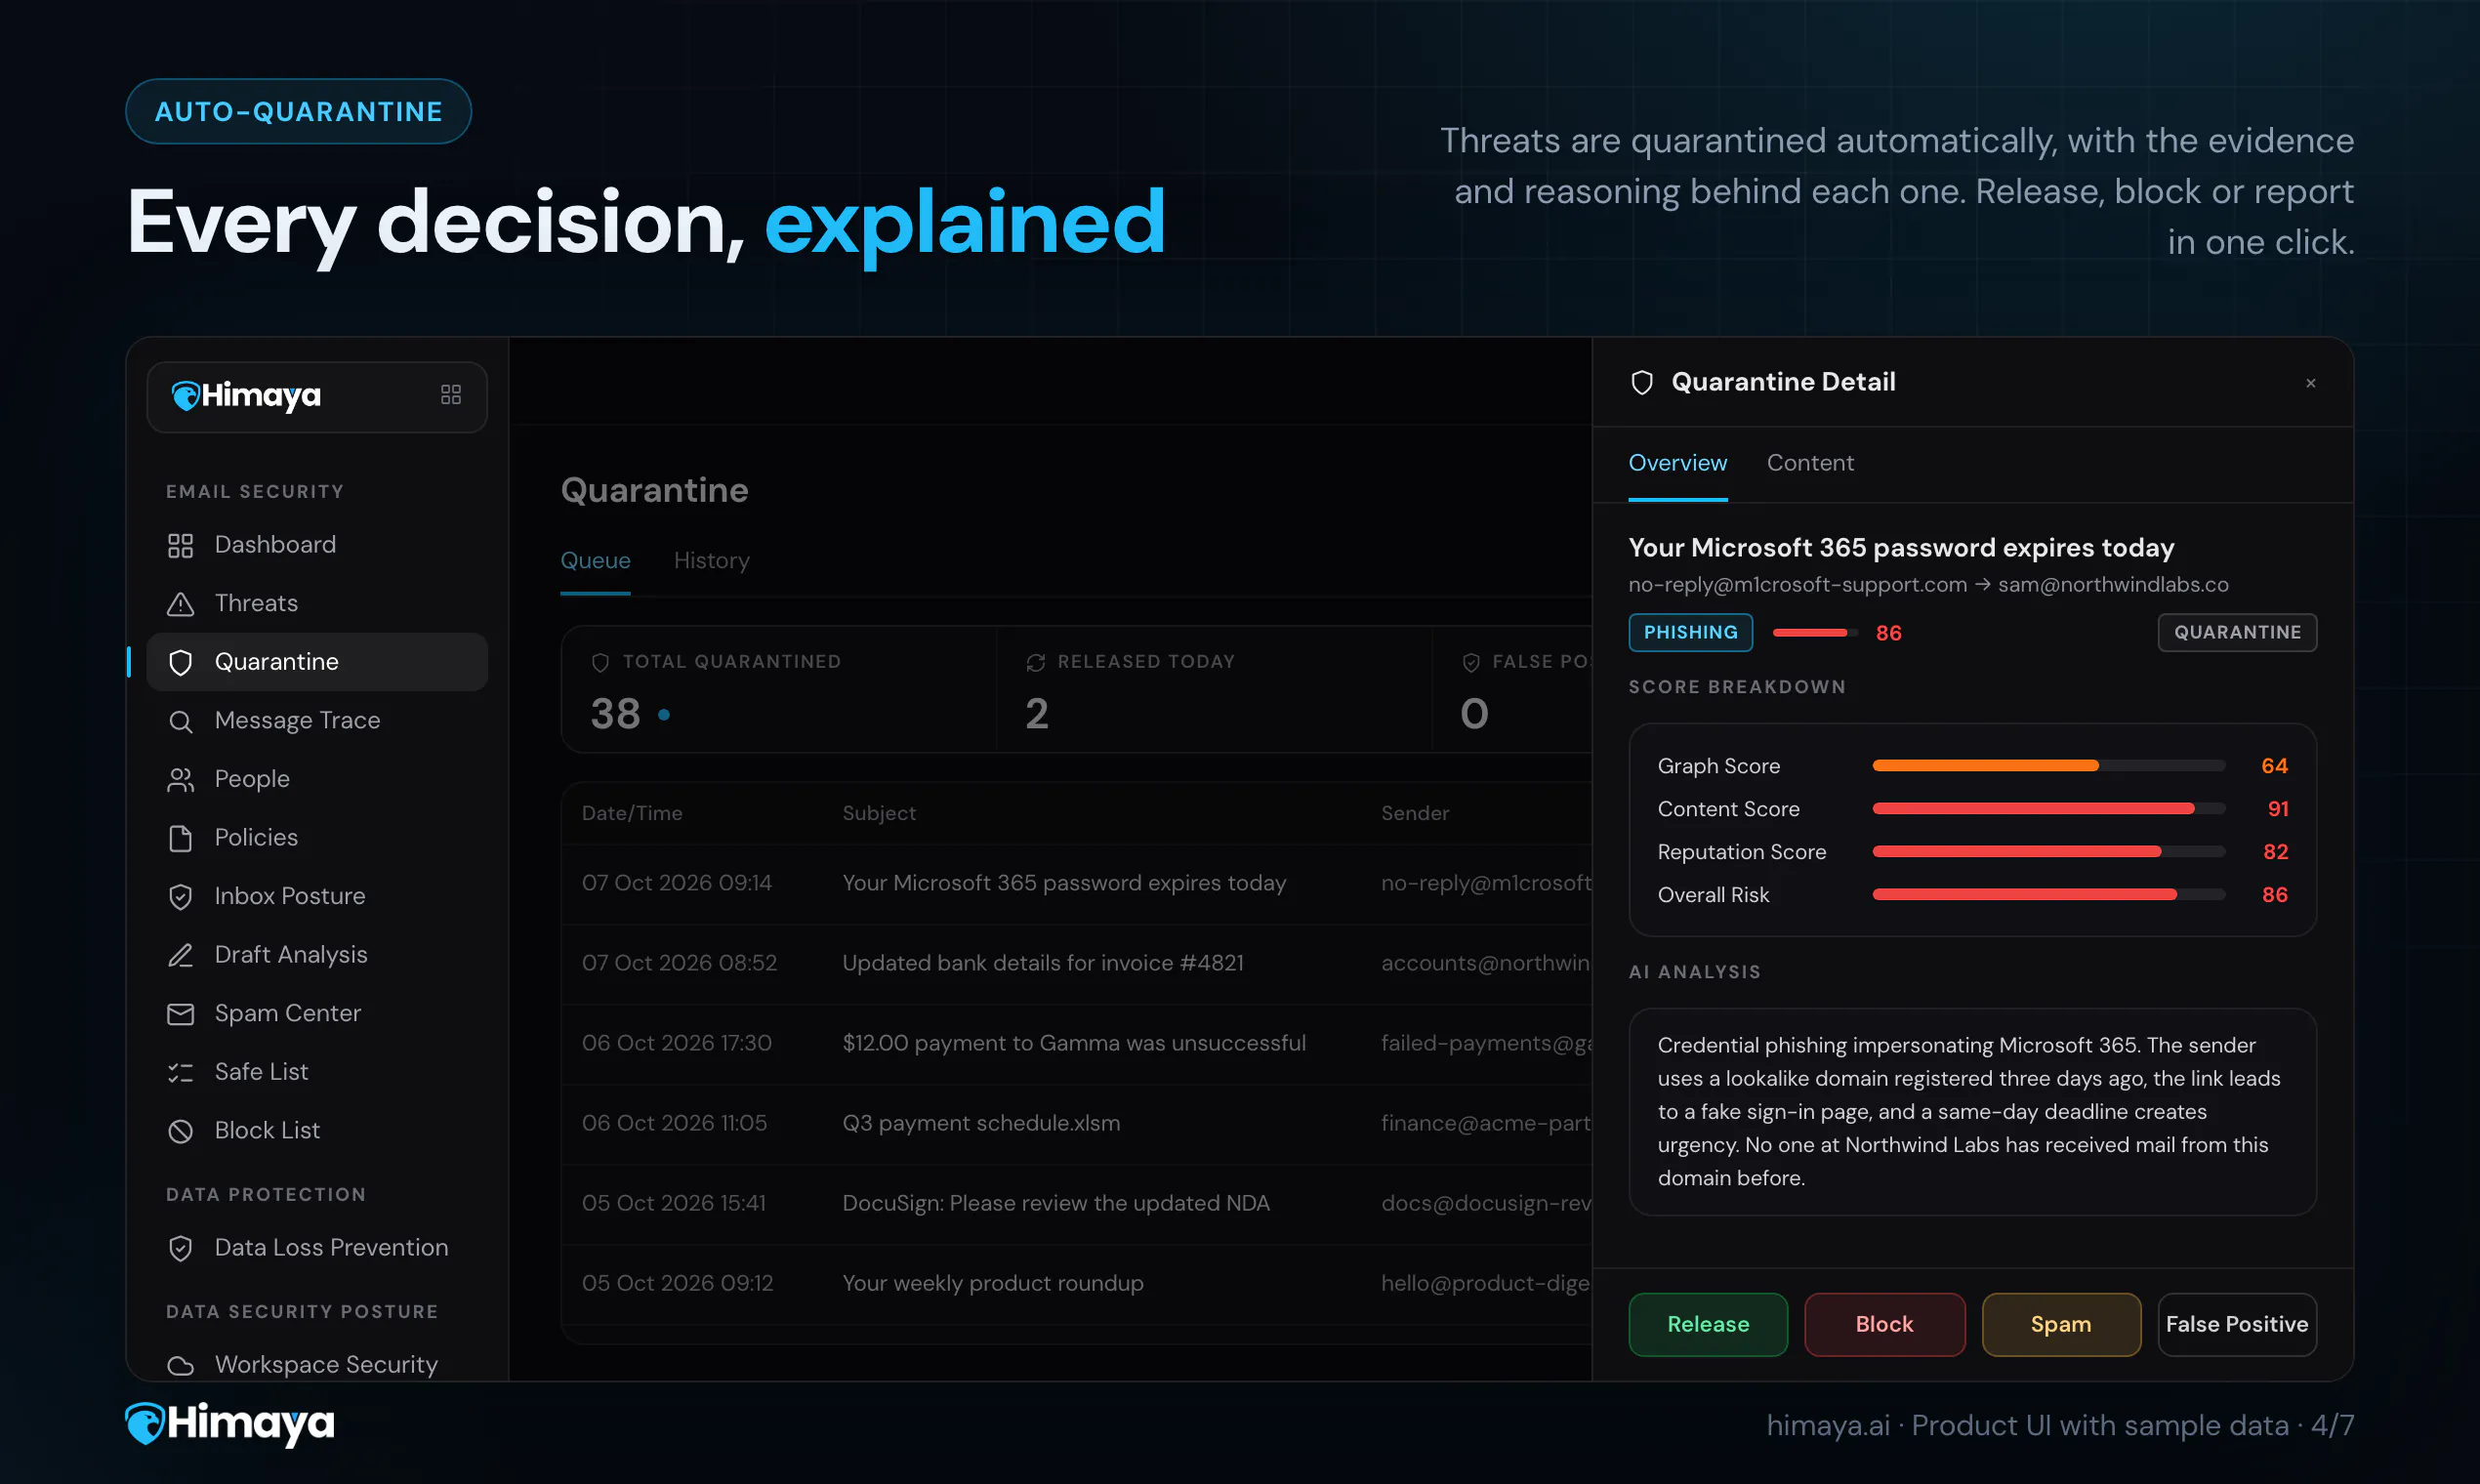Viewport: 2480px width, 1484px height.
Task: Open the 'Updated bank details for invoice #4821' row
Action: [x=1076, y=963]
